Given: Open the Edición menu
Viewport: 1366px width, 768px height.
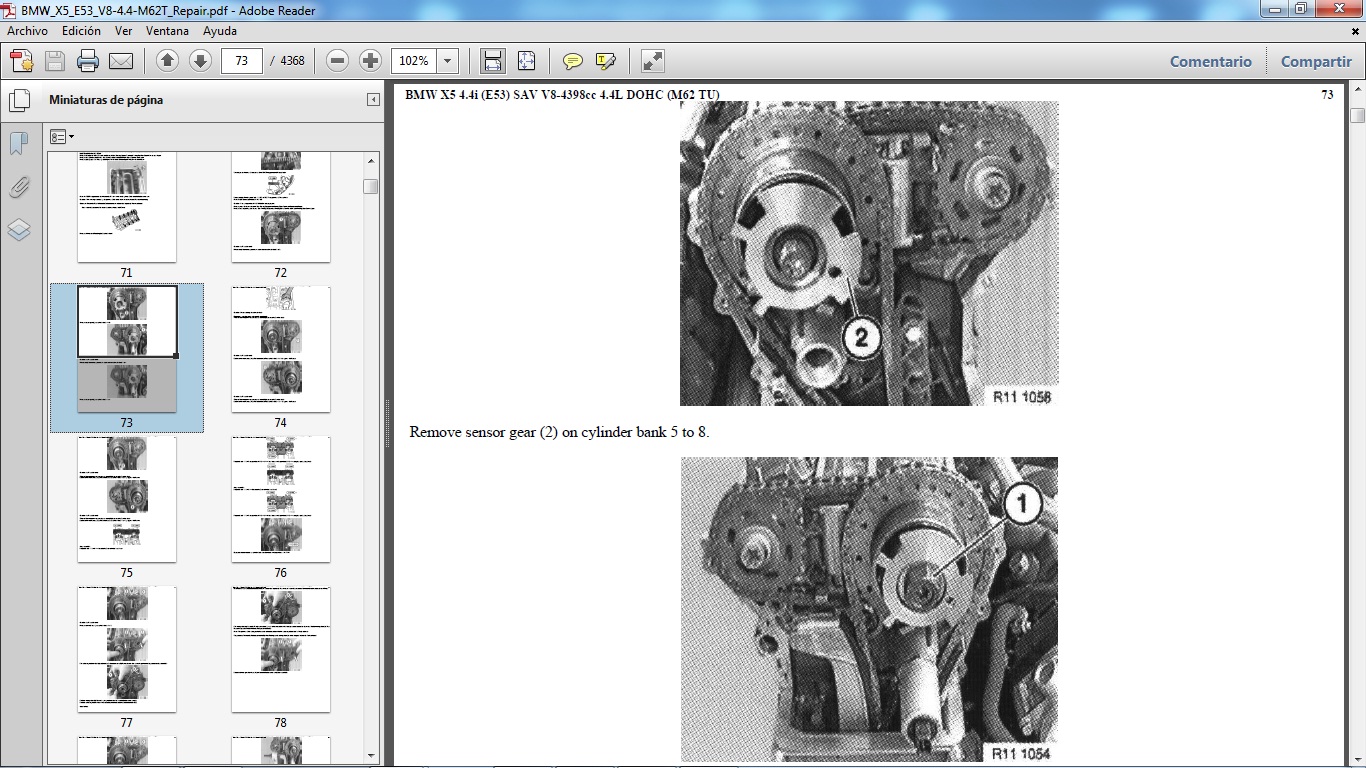Looking at the screenshot, I should coord(81,31).
